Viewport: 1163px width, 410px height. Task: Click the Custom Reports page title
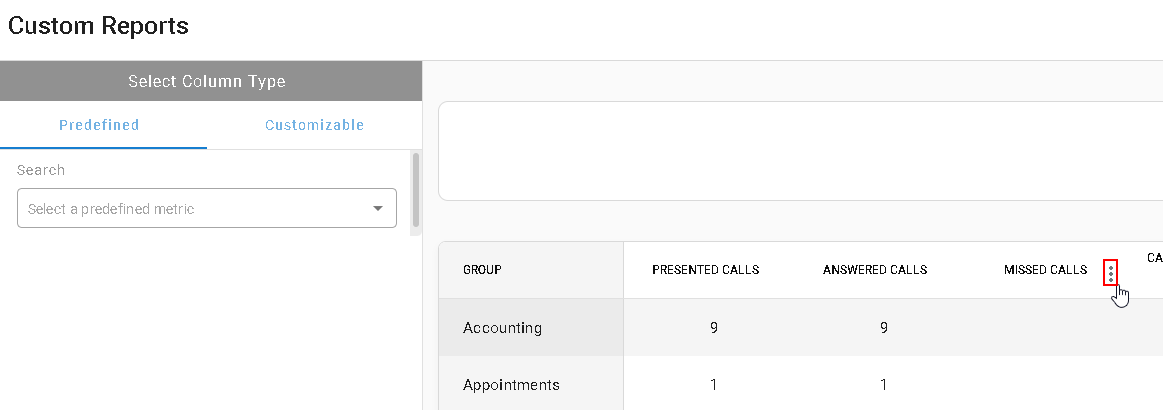98,26
